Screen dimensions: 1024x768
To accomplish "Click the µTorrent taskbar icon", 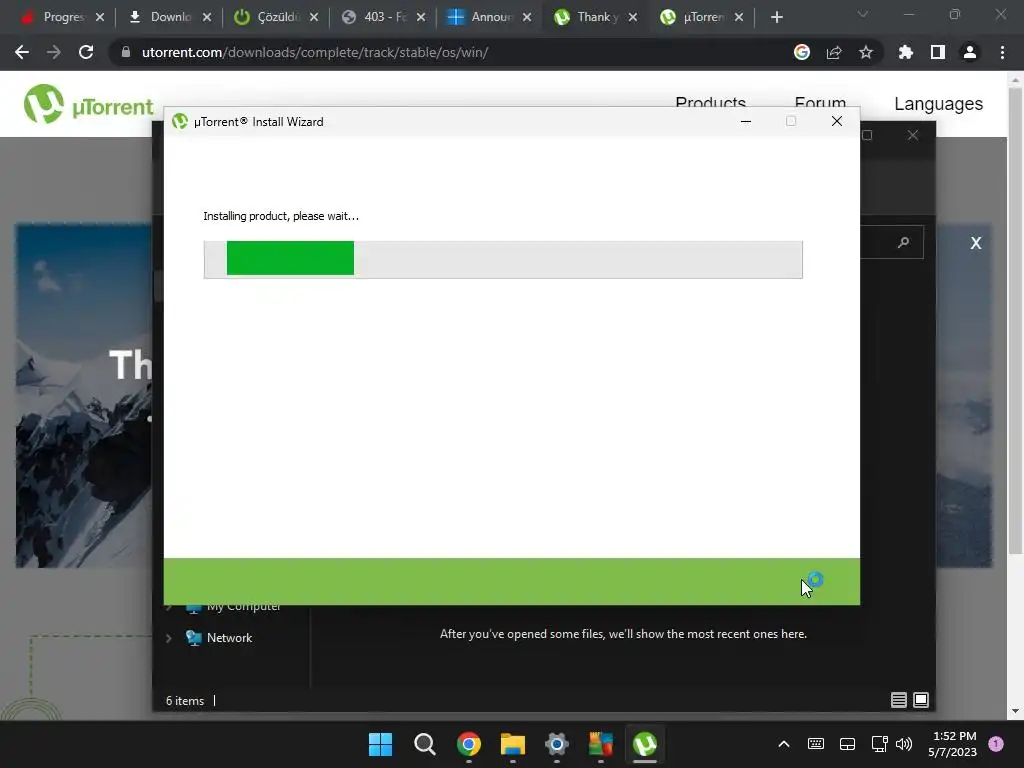I will (645, 744).
